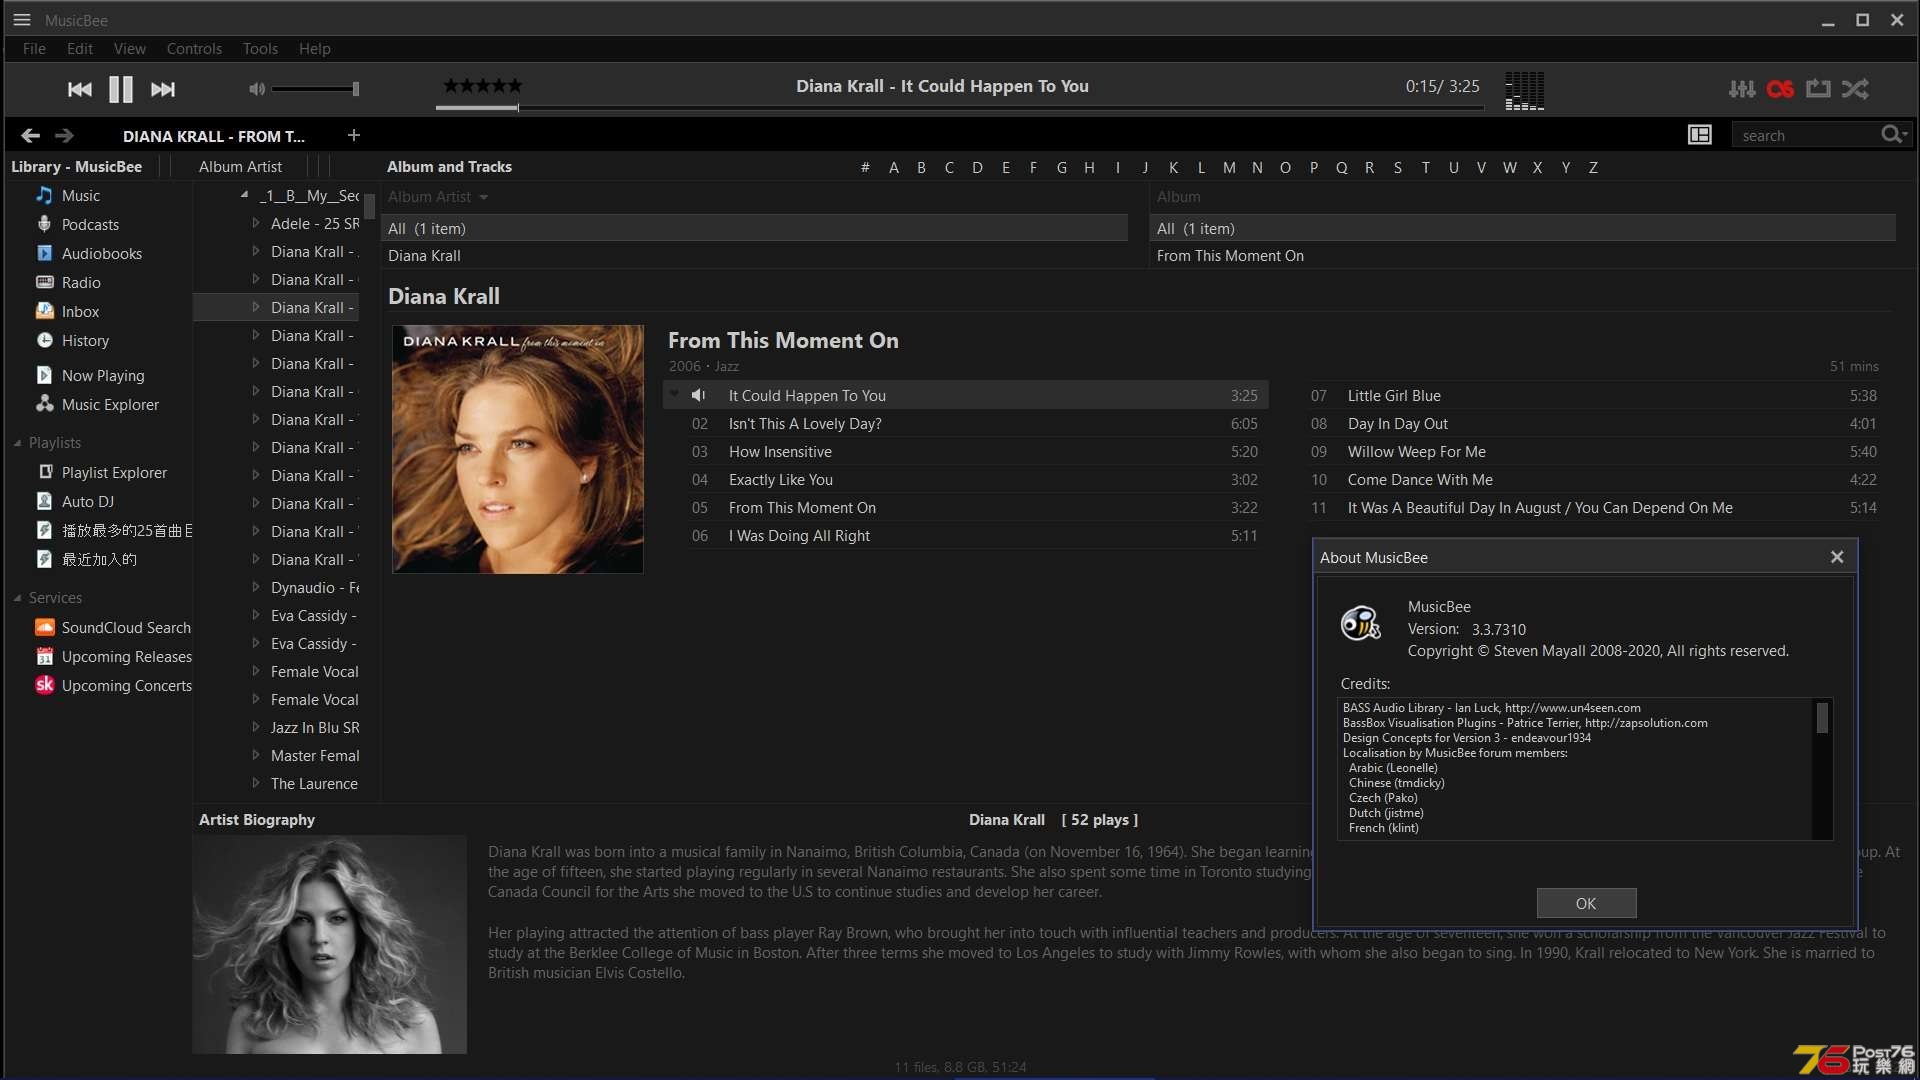Open Audiobooks in the sidebar
Viewport: 1920px width, 1080px height.
(x=101, y=254)
